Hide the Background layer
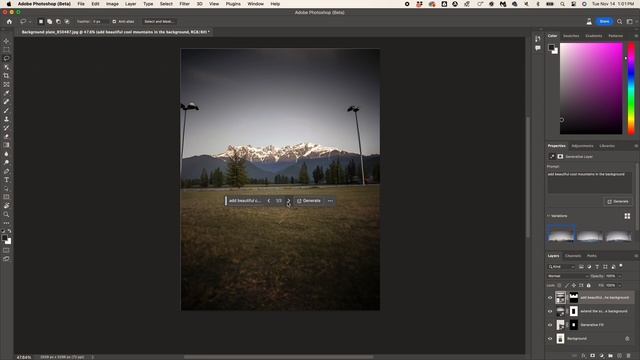 point(550,338)
